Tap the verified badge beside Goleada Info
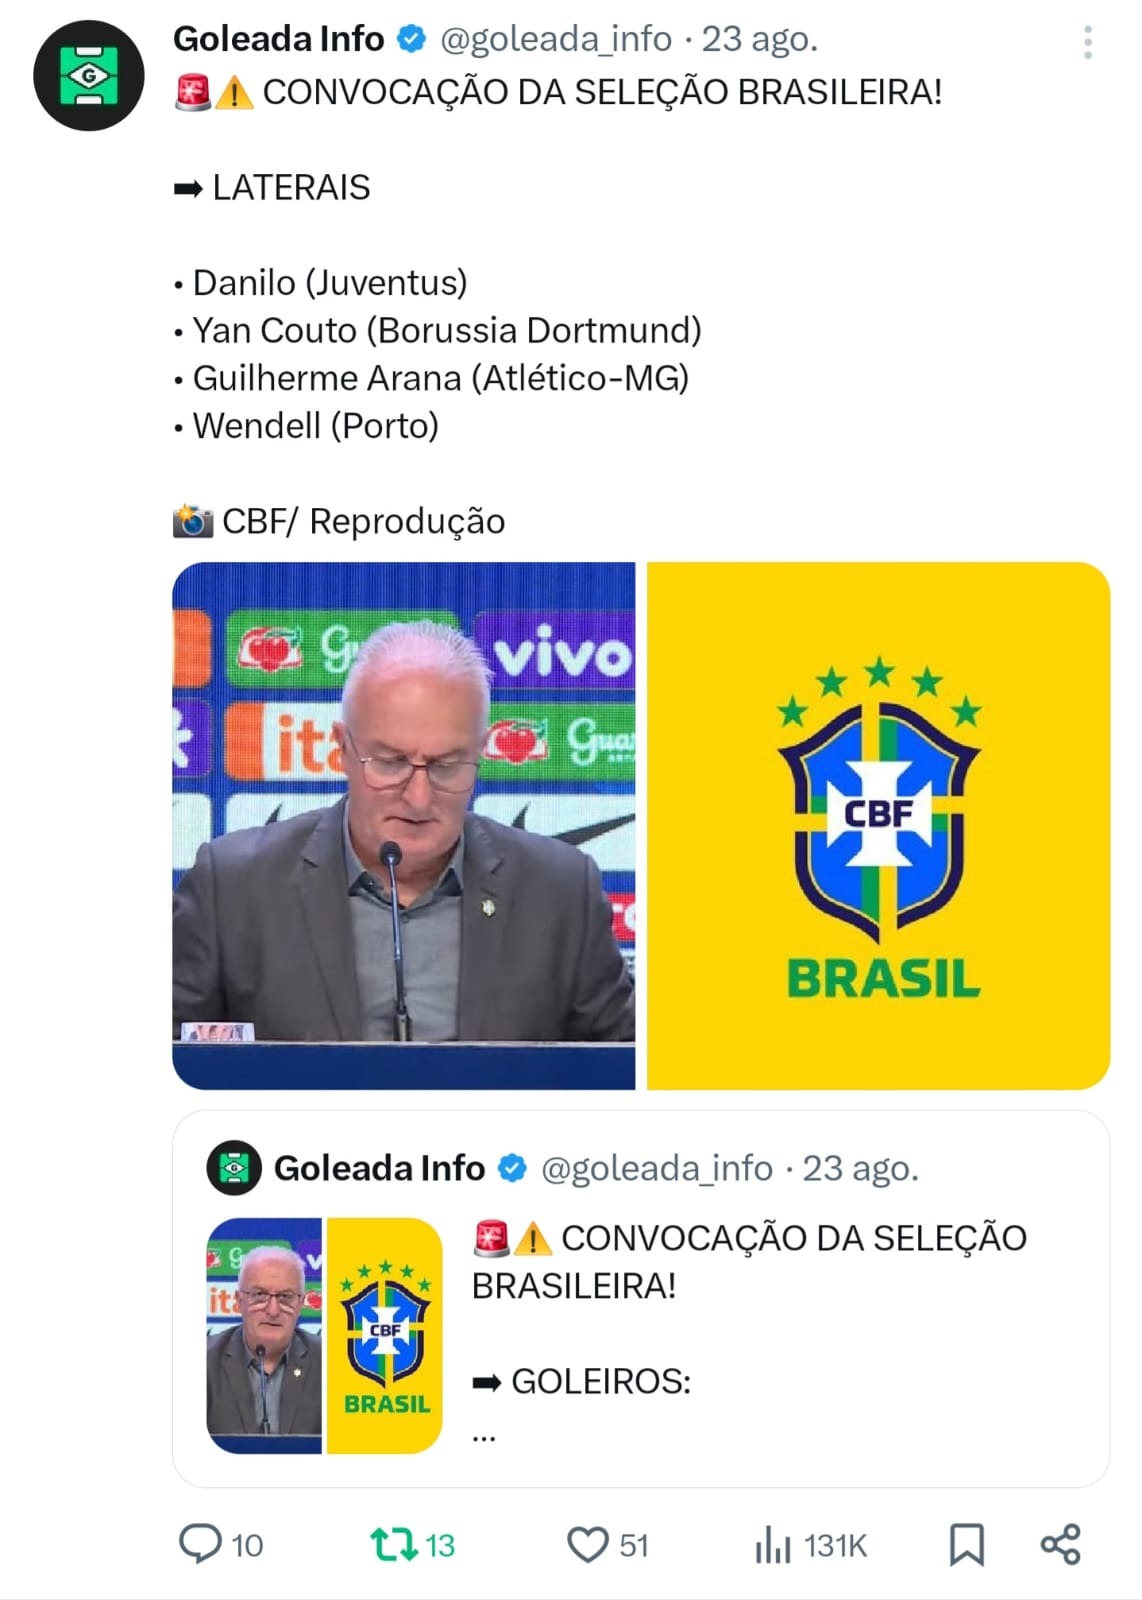1142x1600 pixels. [x=411, y=39]
